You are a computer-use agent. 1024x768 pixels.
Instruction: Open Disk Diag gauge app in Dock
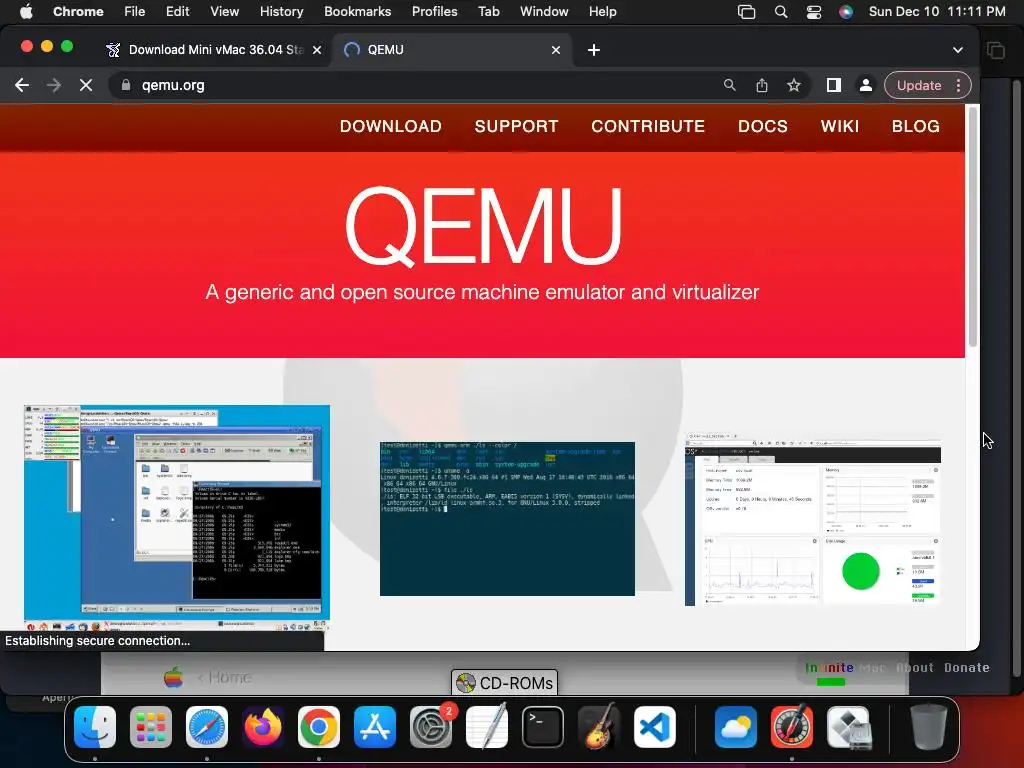[x=792, y=726]
